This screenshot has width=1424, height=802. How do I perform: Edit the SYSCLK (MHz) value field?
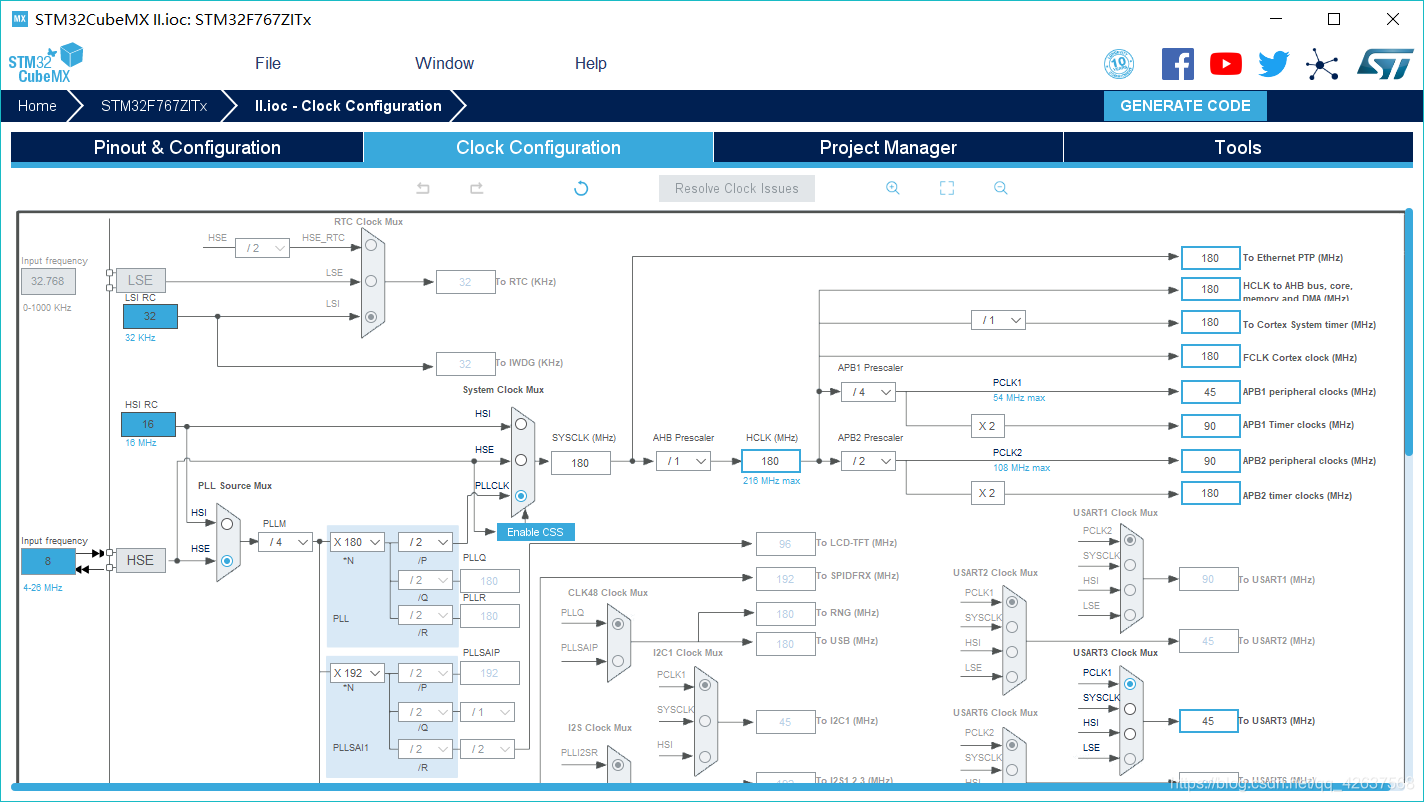point(580,463)
